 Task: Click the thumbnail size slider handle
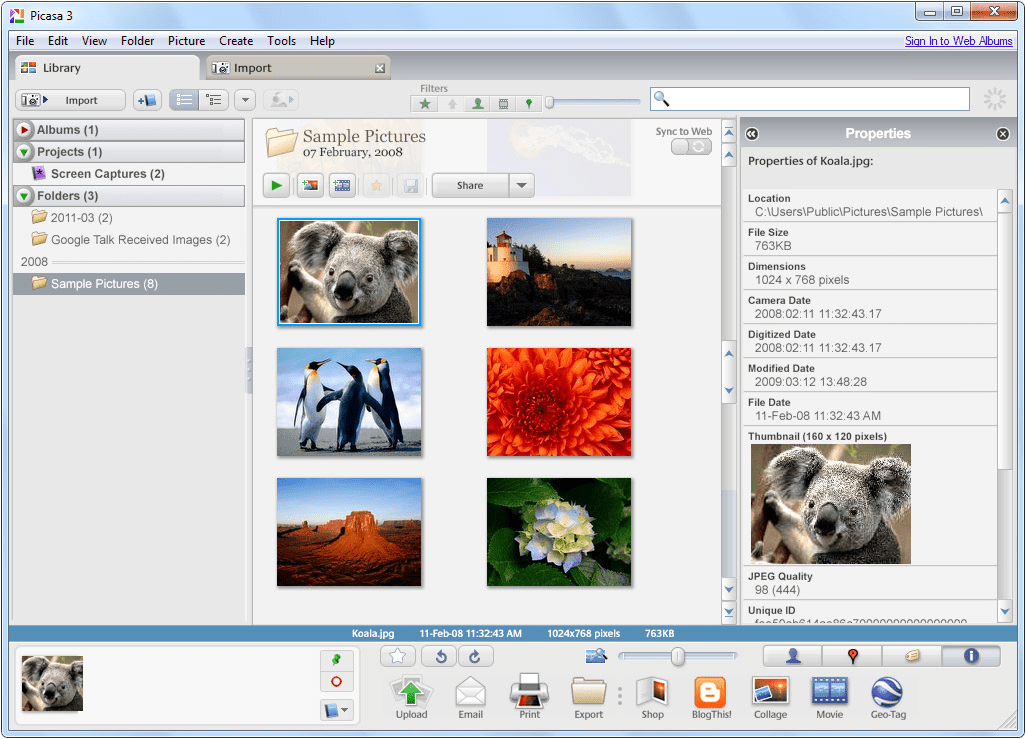point(677,656)
